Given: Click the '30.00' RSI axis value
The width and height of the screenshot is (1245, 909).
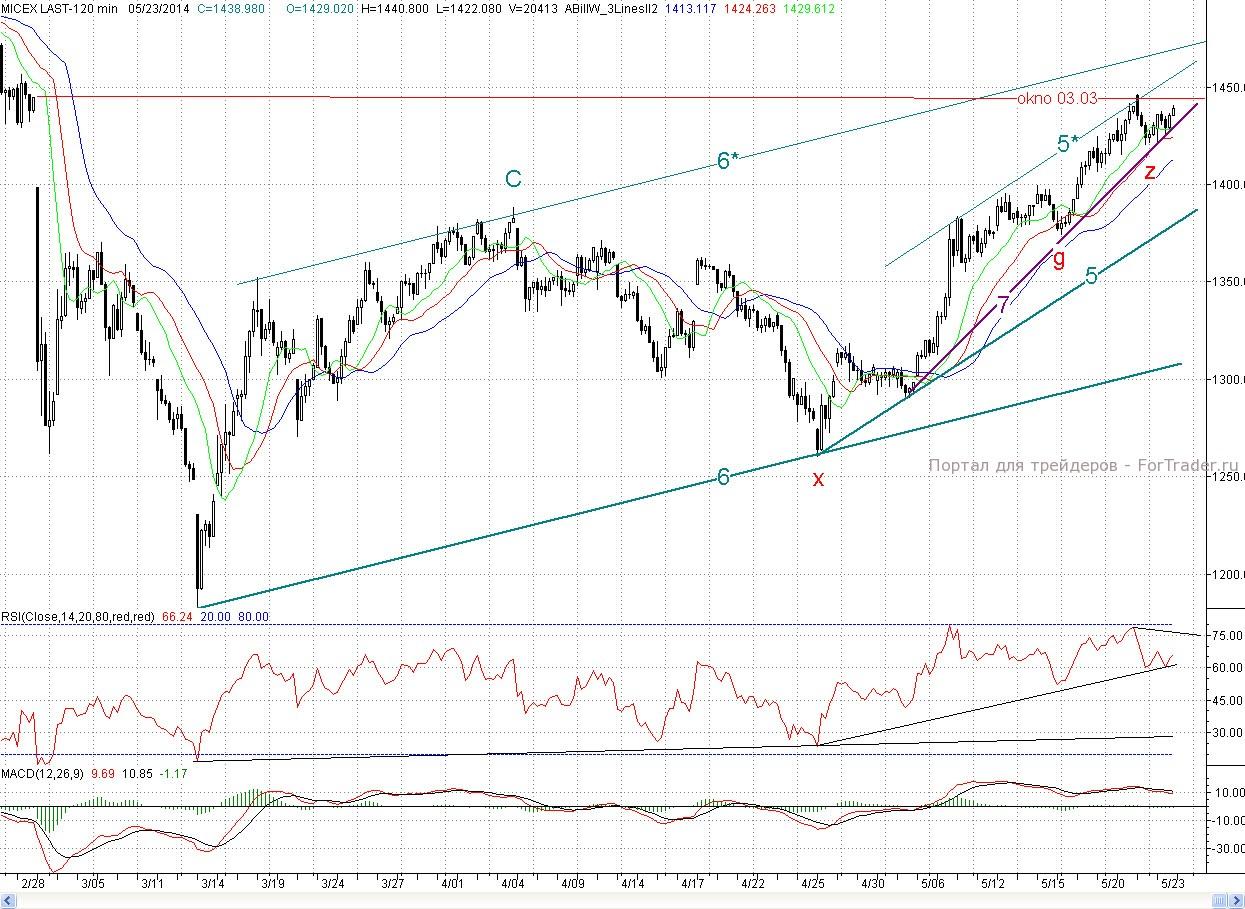Looking at the screenshot, I should coord(1227,733).
